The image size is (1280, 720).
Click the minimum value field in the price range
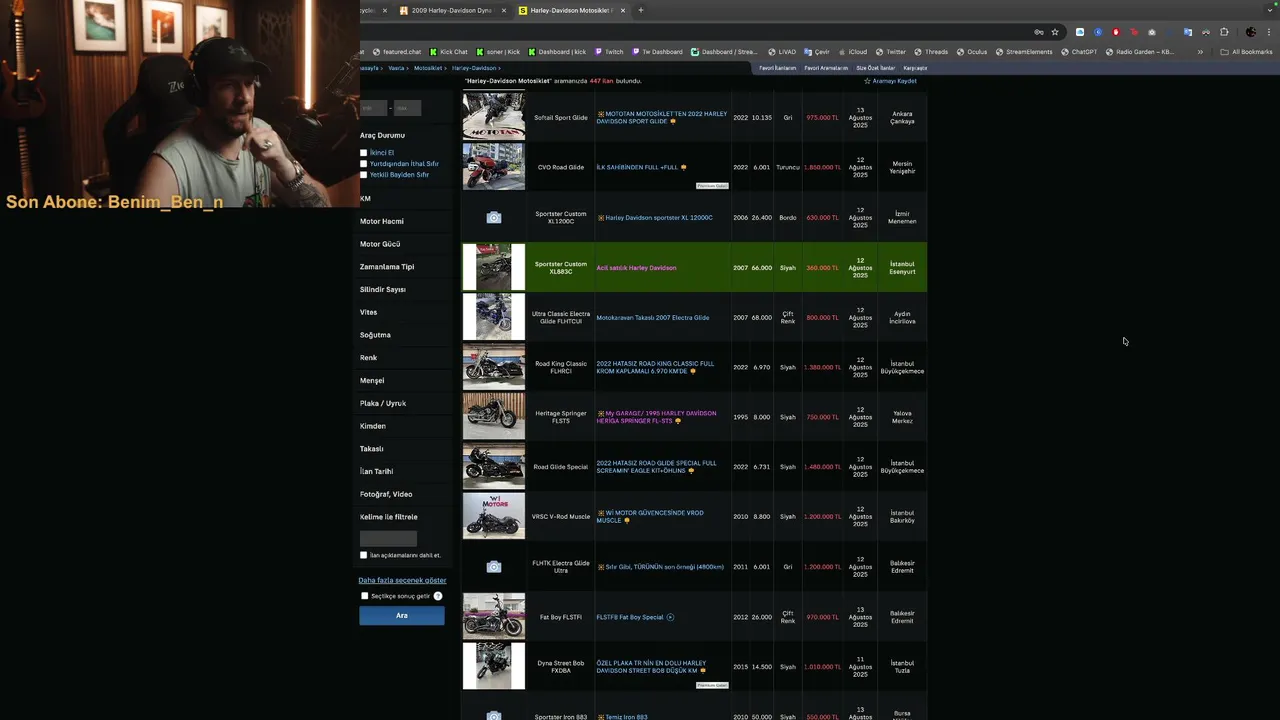tap(374, 108)
